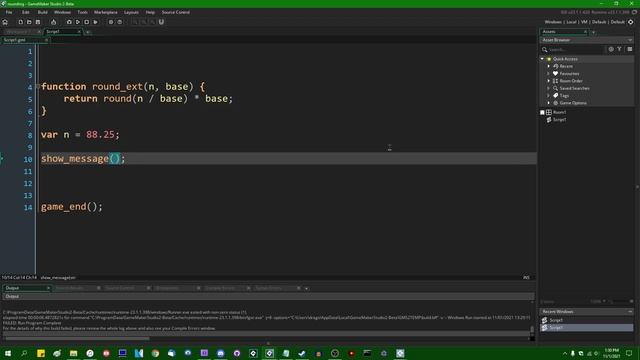
Task: Toggle code fold marker on line 4
Action: pos(38,86)
